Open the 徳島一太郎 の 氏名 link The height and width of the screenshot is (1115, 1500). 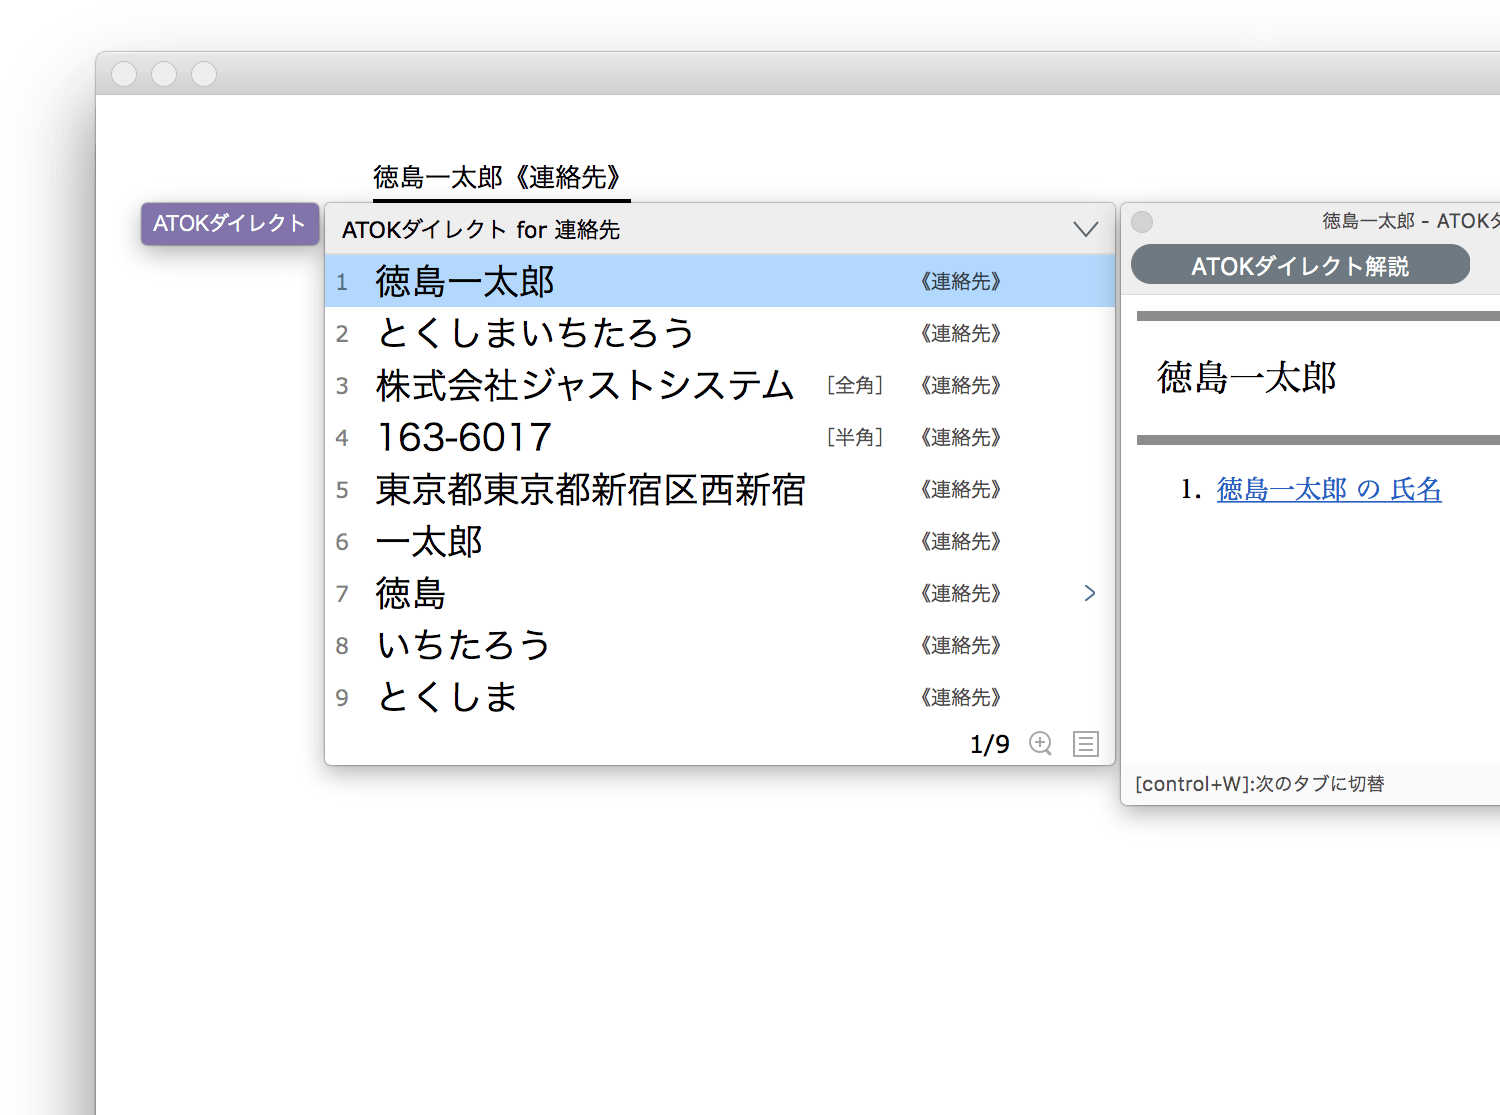[1329, 489]
